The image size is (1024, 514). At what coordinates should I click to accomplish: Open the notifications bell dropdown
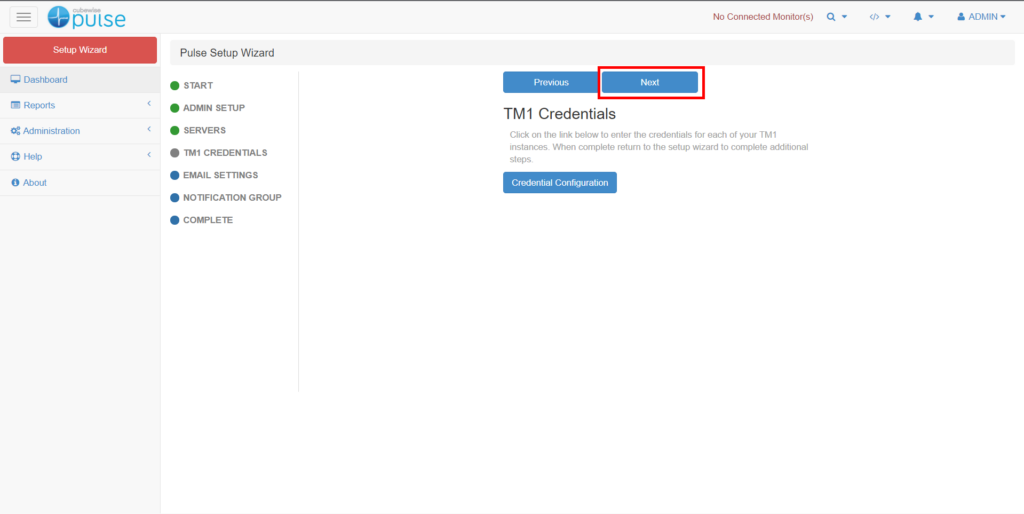tap(923, 17)
